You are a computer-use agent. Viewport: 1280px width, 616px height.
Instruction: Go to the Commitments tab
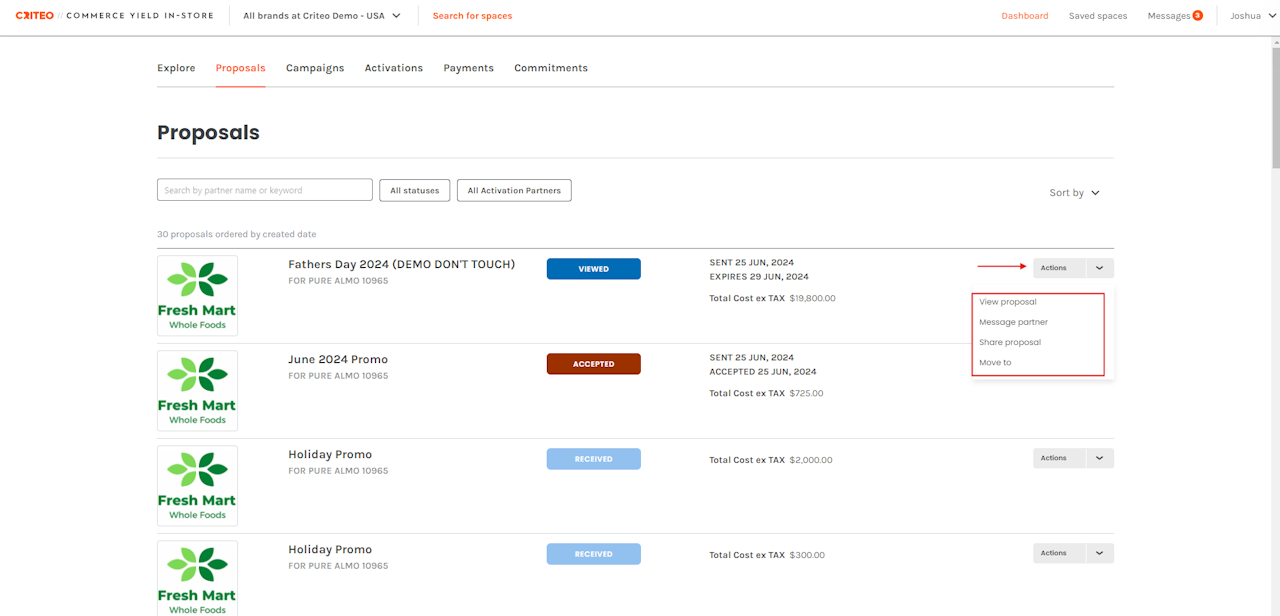coord(551,68)
